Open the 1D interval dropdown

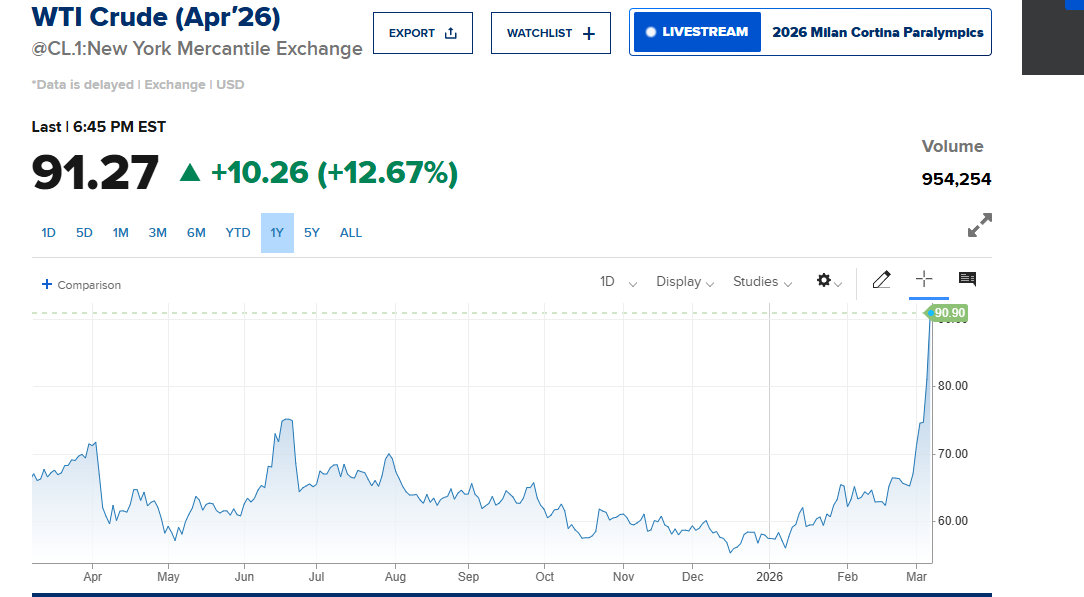click(617, 282)
